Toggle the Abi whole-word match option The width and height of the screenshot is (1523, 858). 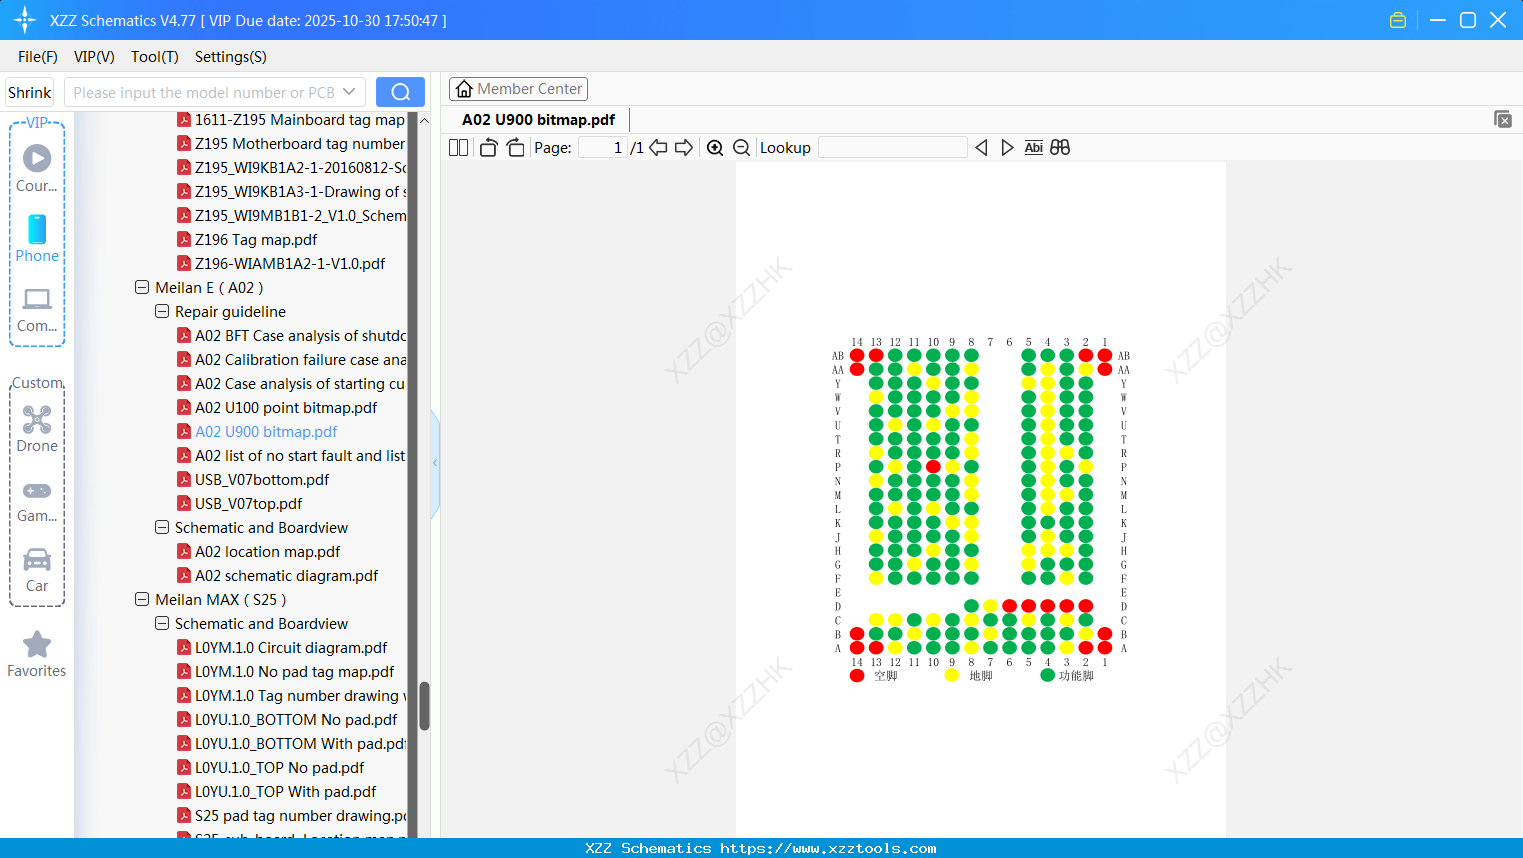coord(1033,148)
